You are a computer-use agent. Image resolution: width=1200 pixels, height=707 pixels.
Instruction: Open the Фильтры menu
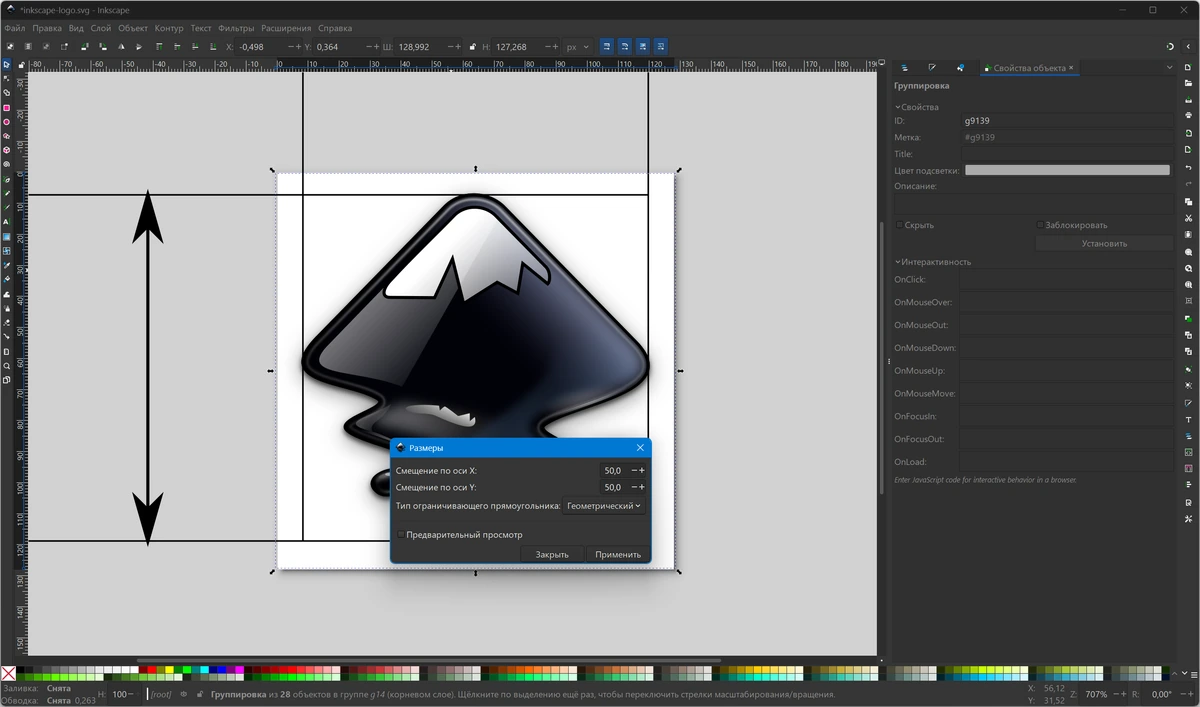(x=236, y=28)
